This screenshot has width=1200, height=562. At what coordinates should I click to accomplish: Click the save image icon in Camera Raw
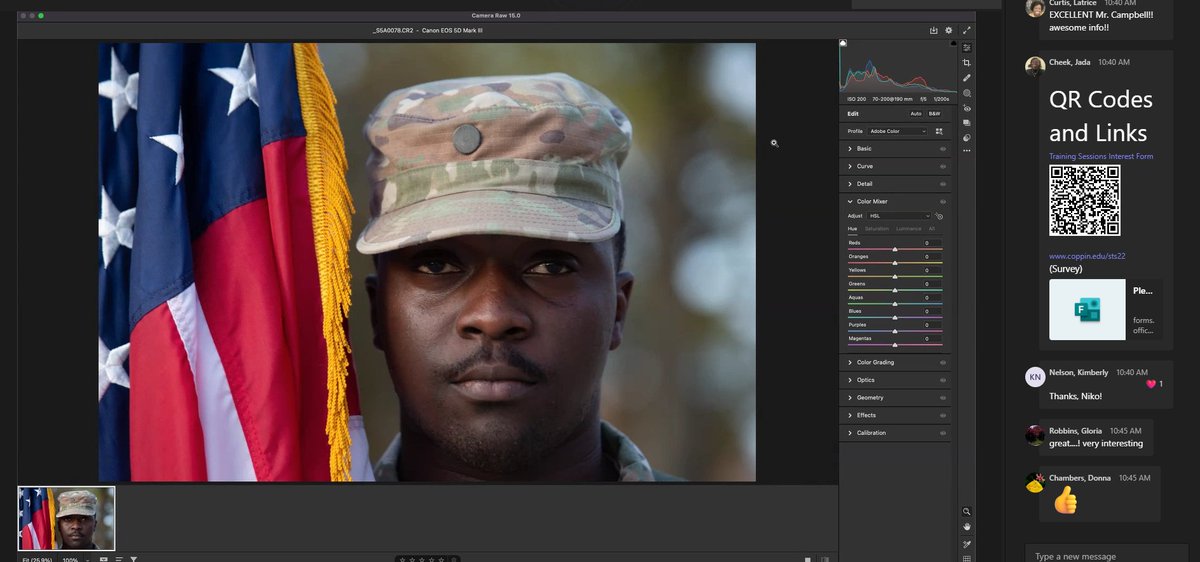click(934, 30)
